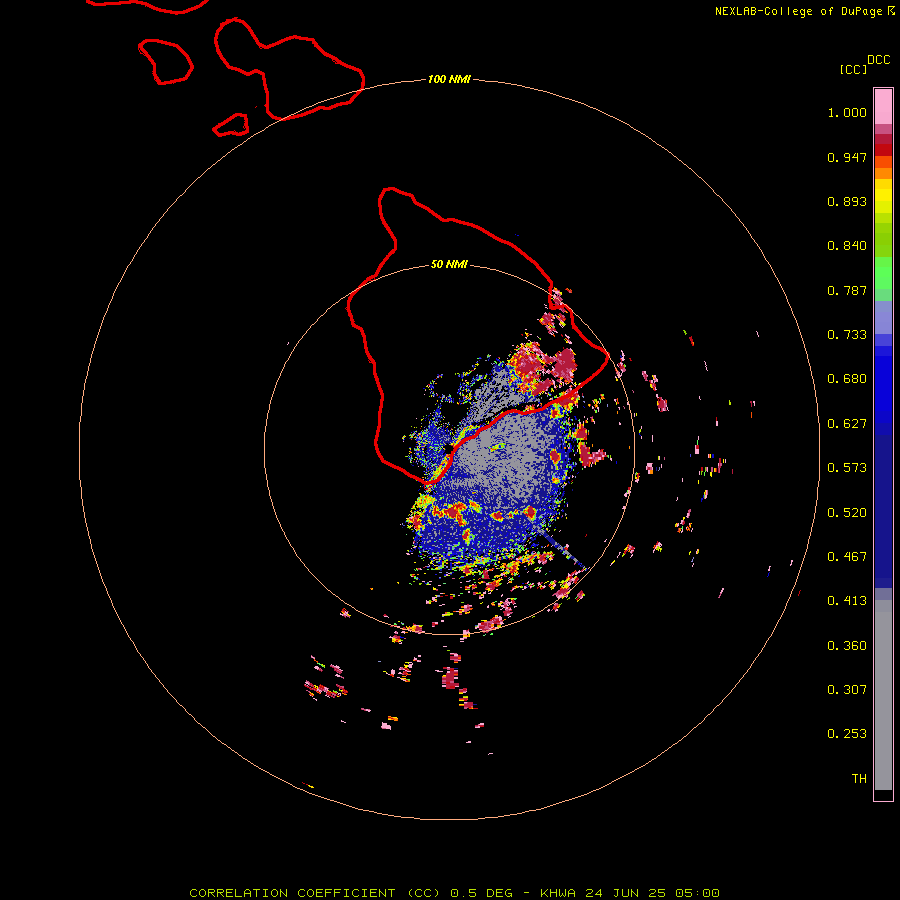Image resolution: width=900 pixels, height=900 pixels.
Task: Click the DCC label above color scale
Action: tap(878, 60)
